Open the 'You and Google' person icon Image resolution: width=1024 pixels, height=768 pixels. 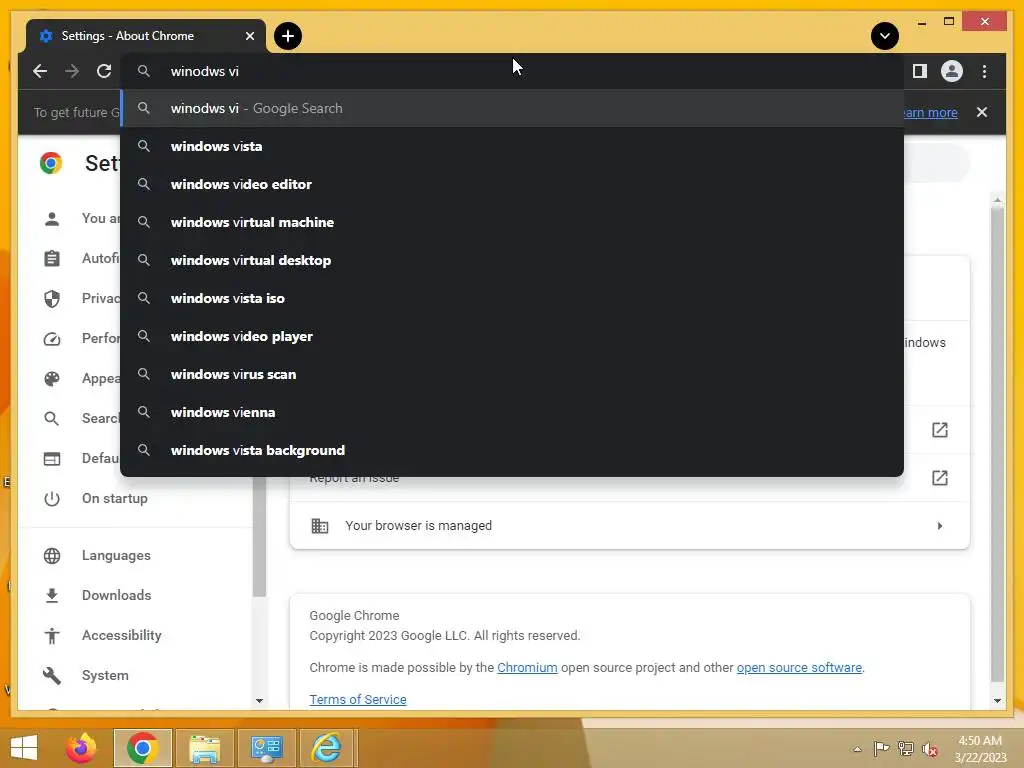pyautogui.click(x=52, y=219)
